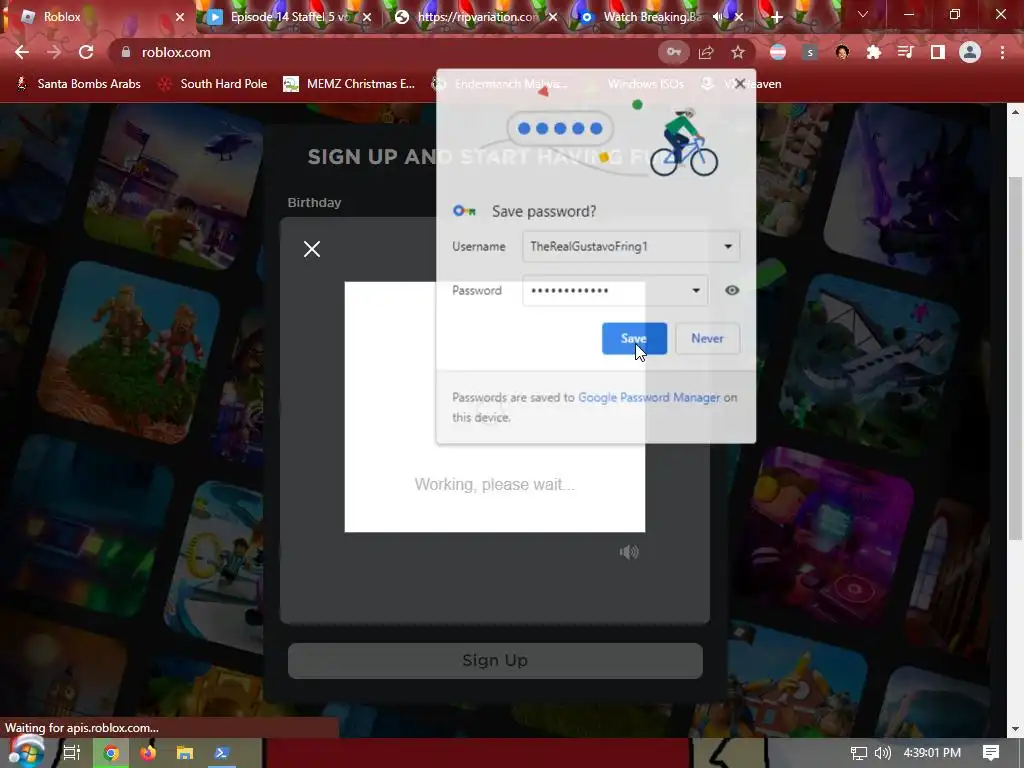Click Chrome icon on taskbar

111,753
